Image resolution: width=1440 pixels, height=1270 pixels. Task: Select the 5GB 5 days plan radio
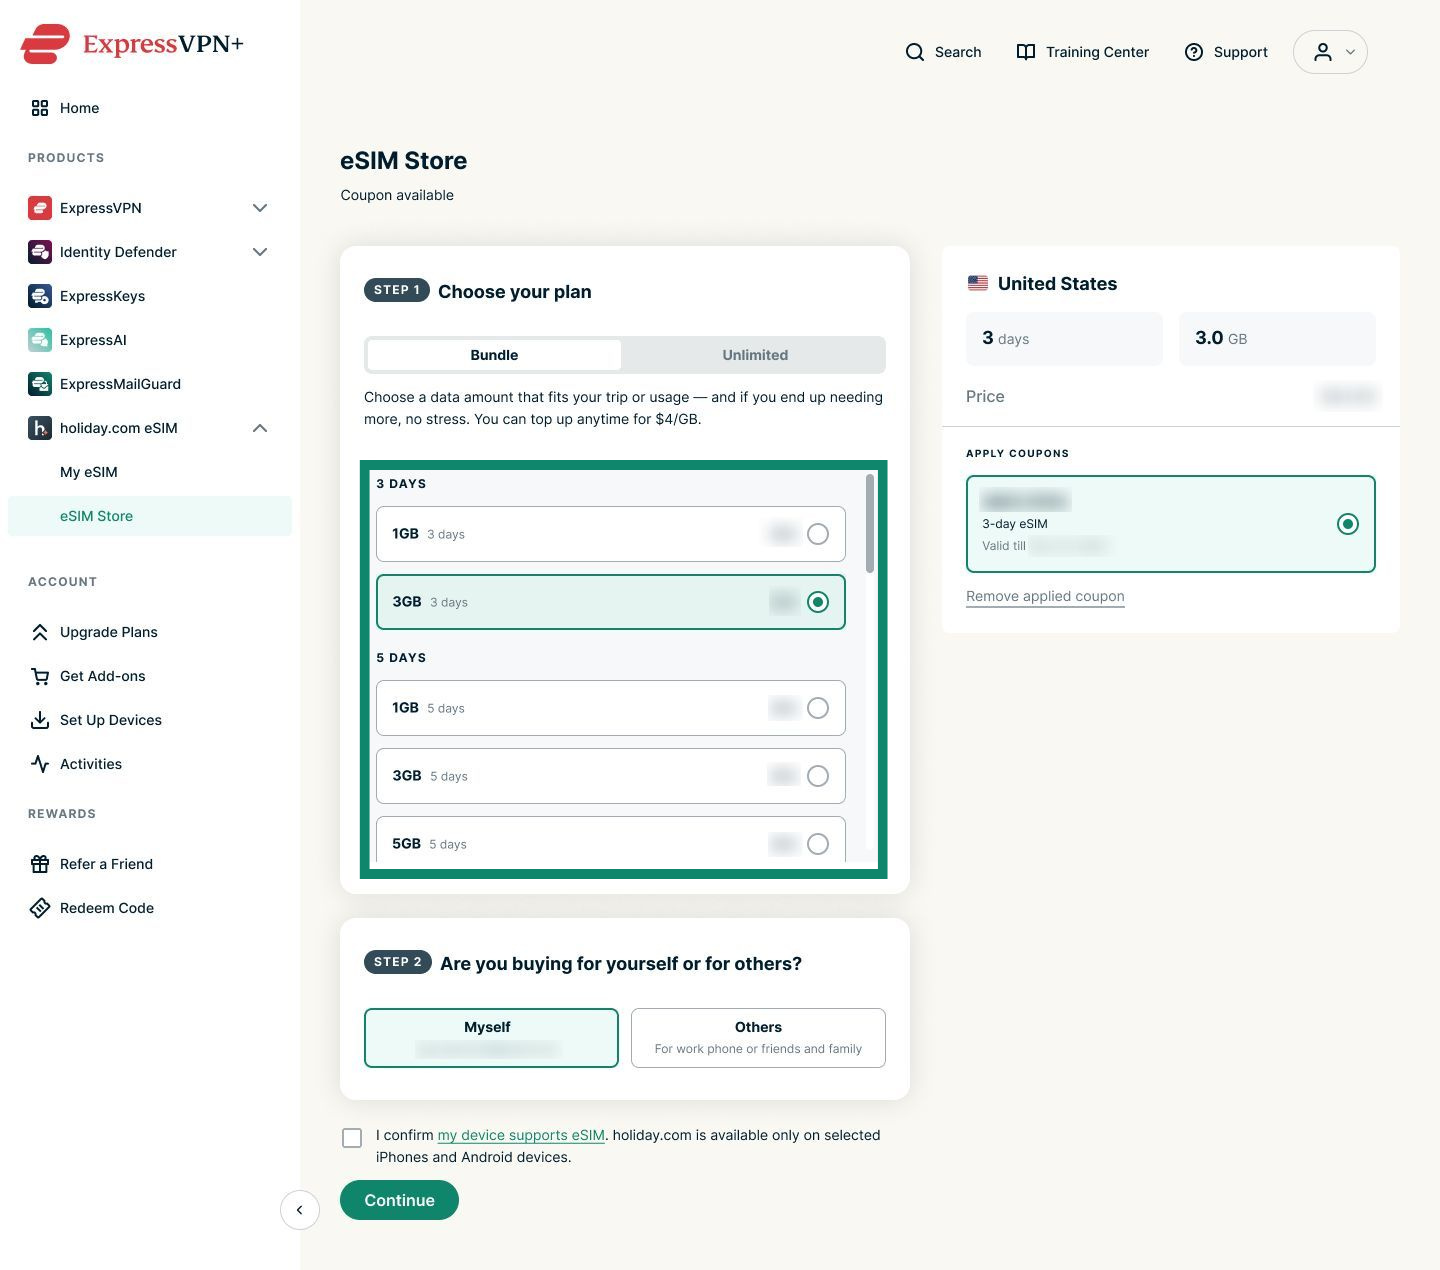click(x=818, y=844)
